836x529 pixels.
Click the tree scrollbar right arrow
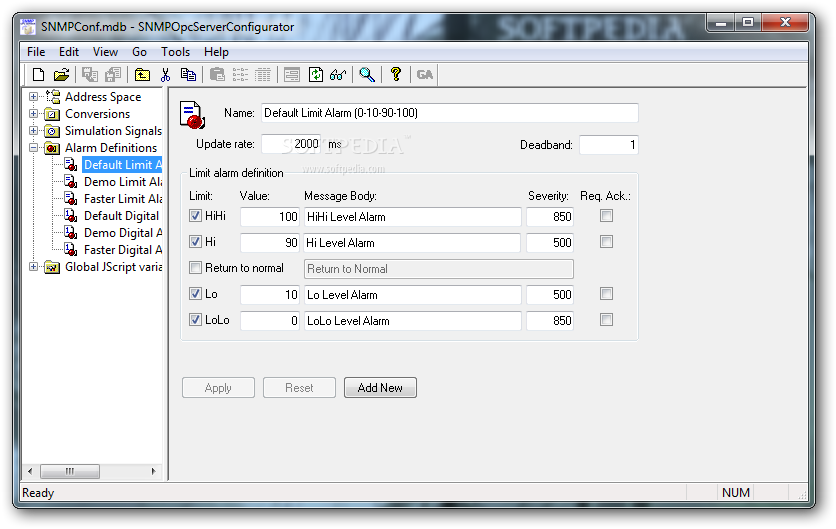(x=154, y=471)
